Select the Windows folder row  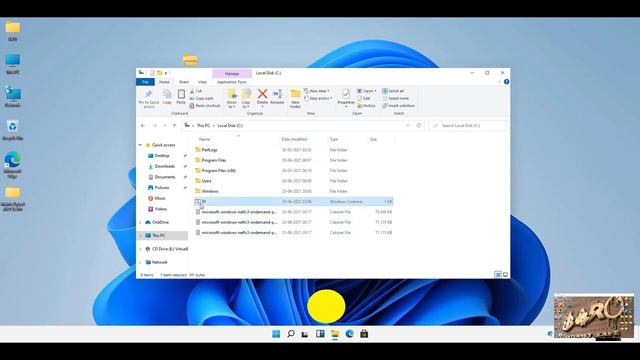(x=294, y=191)
